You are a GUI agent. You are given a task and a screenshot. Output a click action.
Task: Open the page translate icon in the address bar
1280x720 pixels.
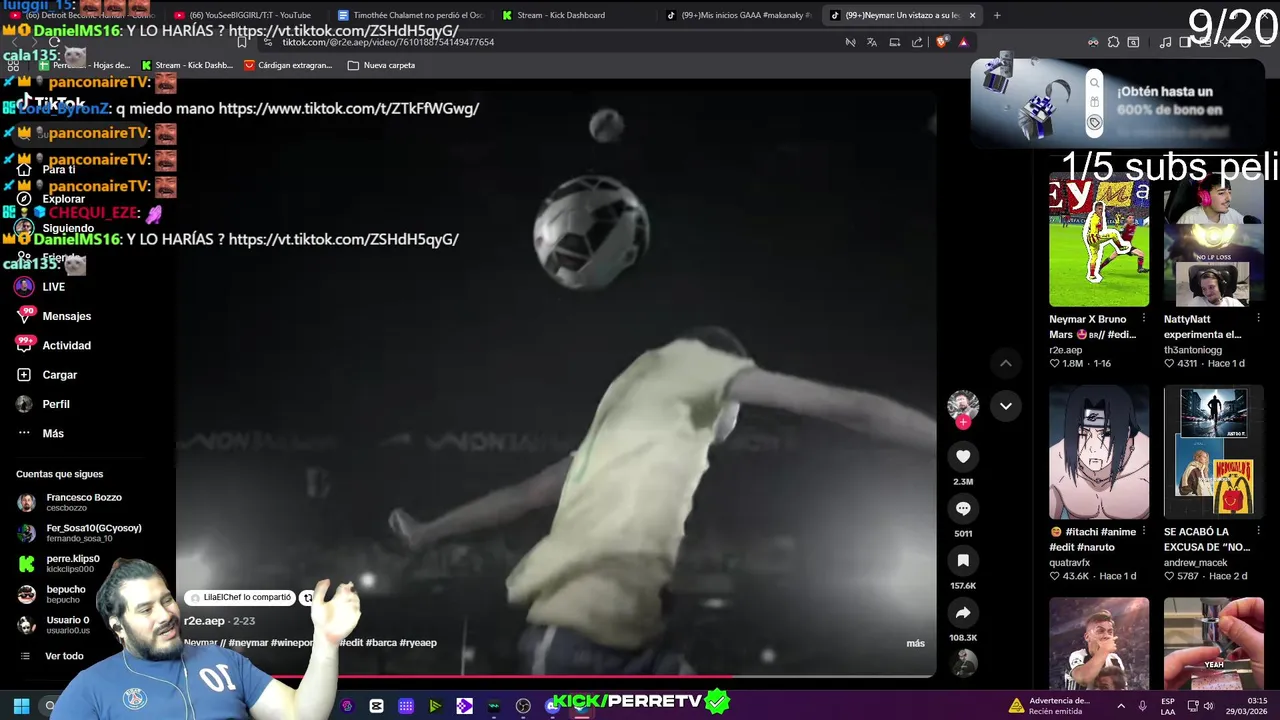tap(872, 42)
